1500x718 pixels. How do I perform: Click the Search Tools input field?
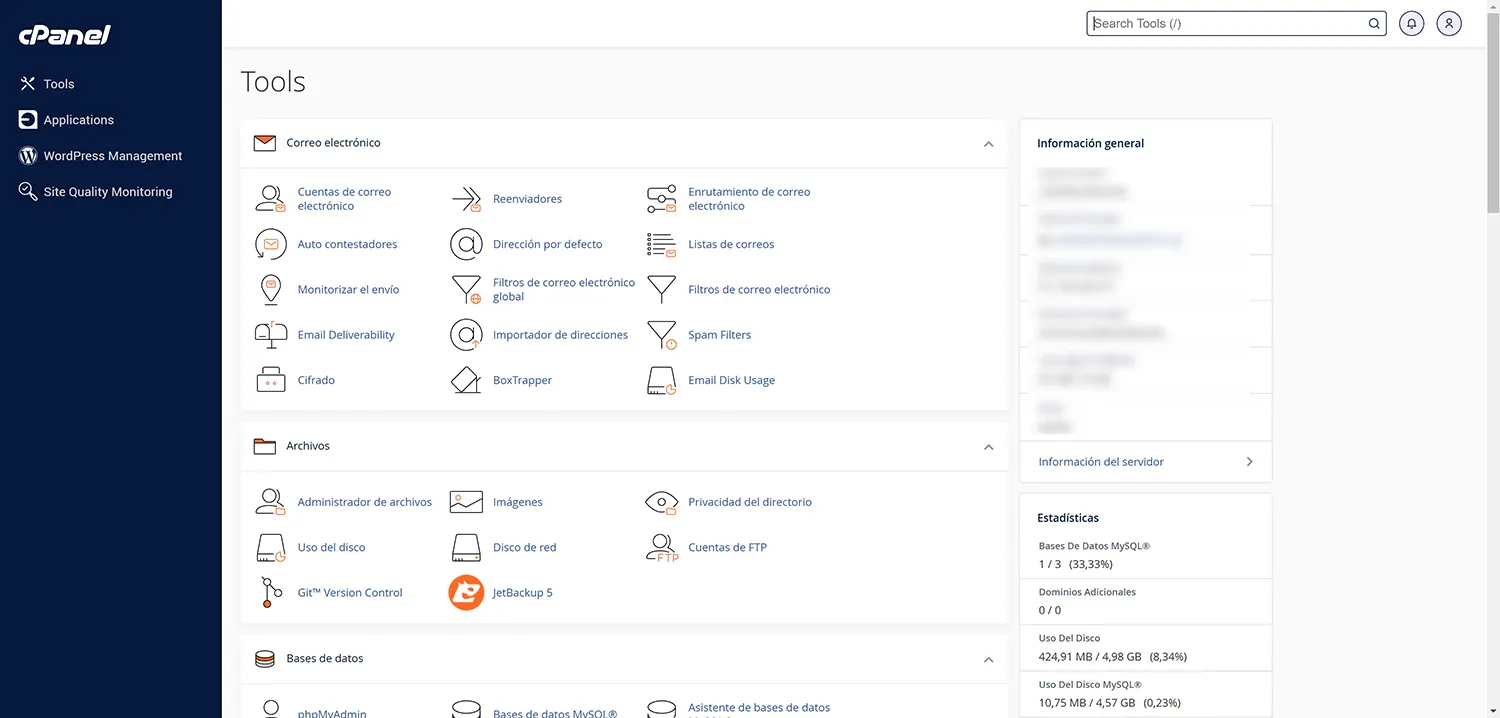1230,22
